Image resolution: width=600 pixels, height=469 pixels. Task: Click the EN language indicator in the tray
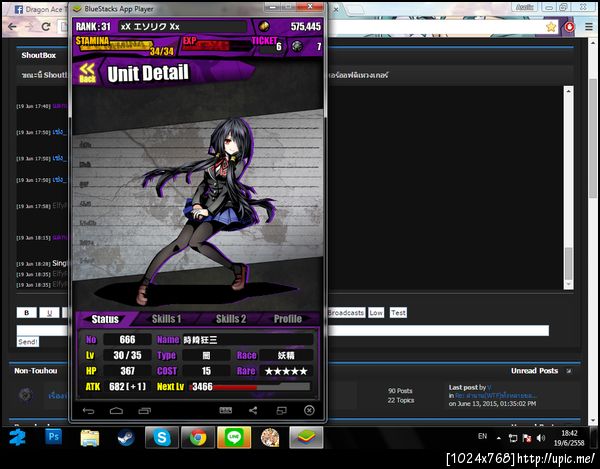pyautogui.click(x=483, y=436)
